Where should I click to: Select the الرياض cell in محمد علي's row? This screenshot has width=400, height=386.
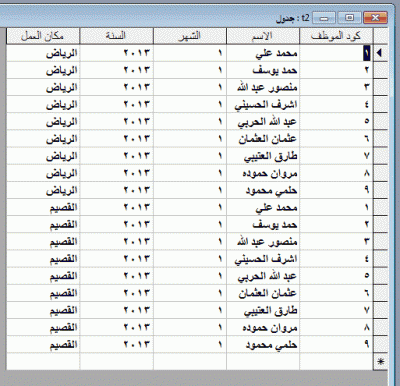[x=43, y=53]
